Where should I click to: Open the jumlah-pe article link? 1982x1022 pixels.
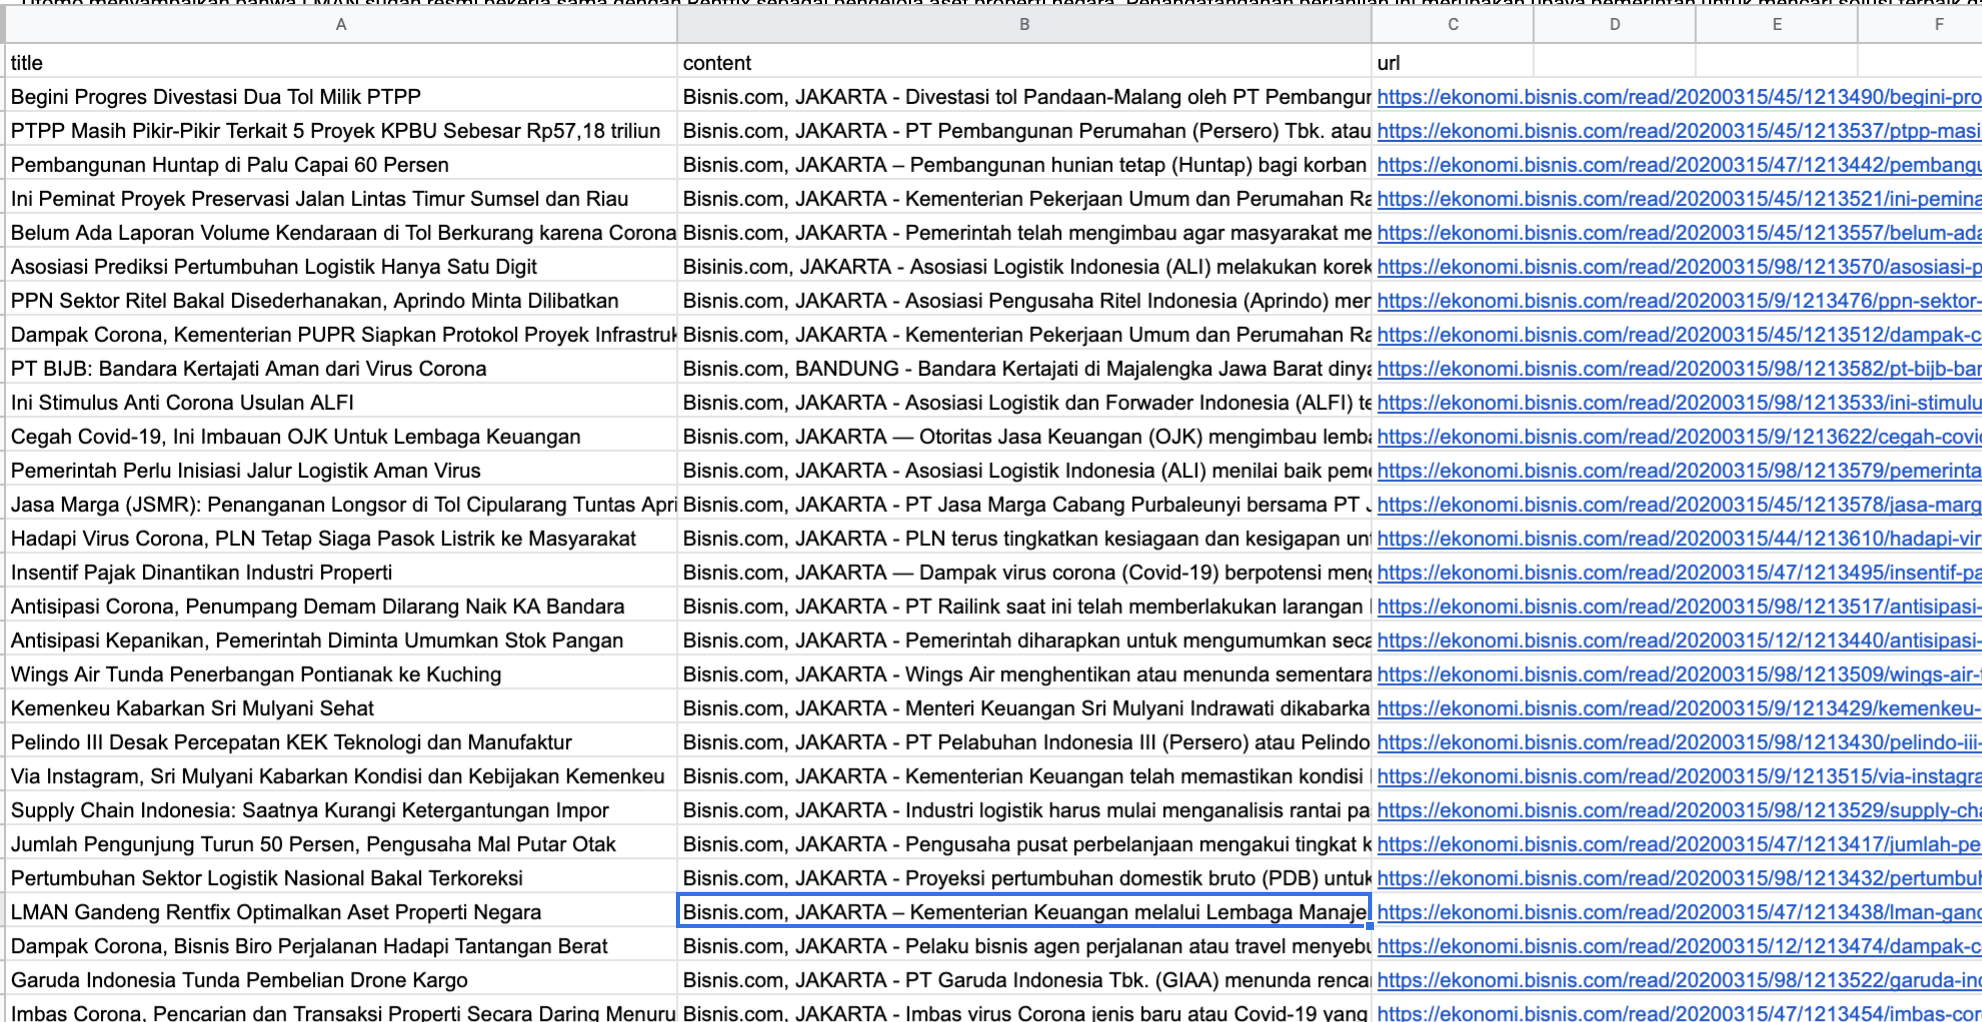[x=1679, y=845]
